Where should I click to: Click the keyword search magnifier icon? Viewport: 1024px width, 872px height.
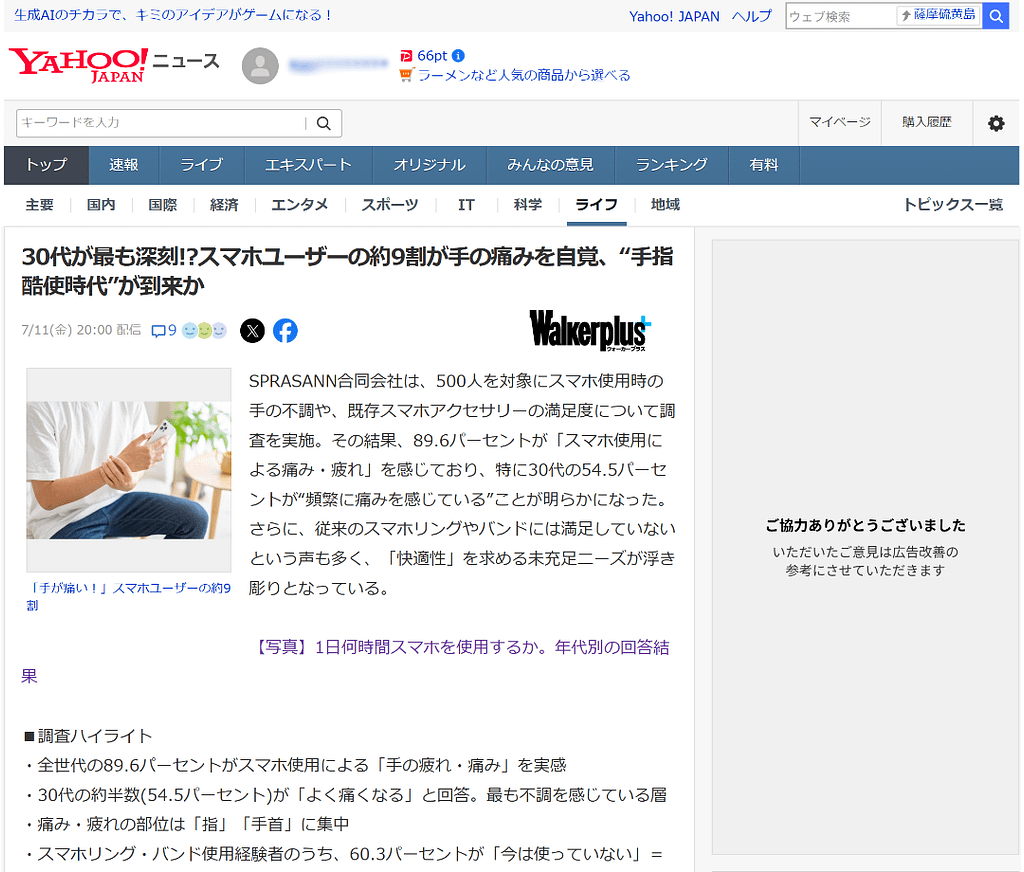pos(323,123)
